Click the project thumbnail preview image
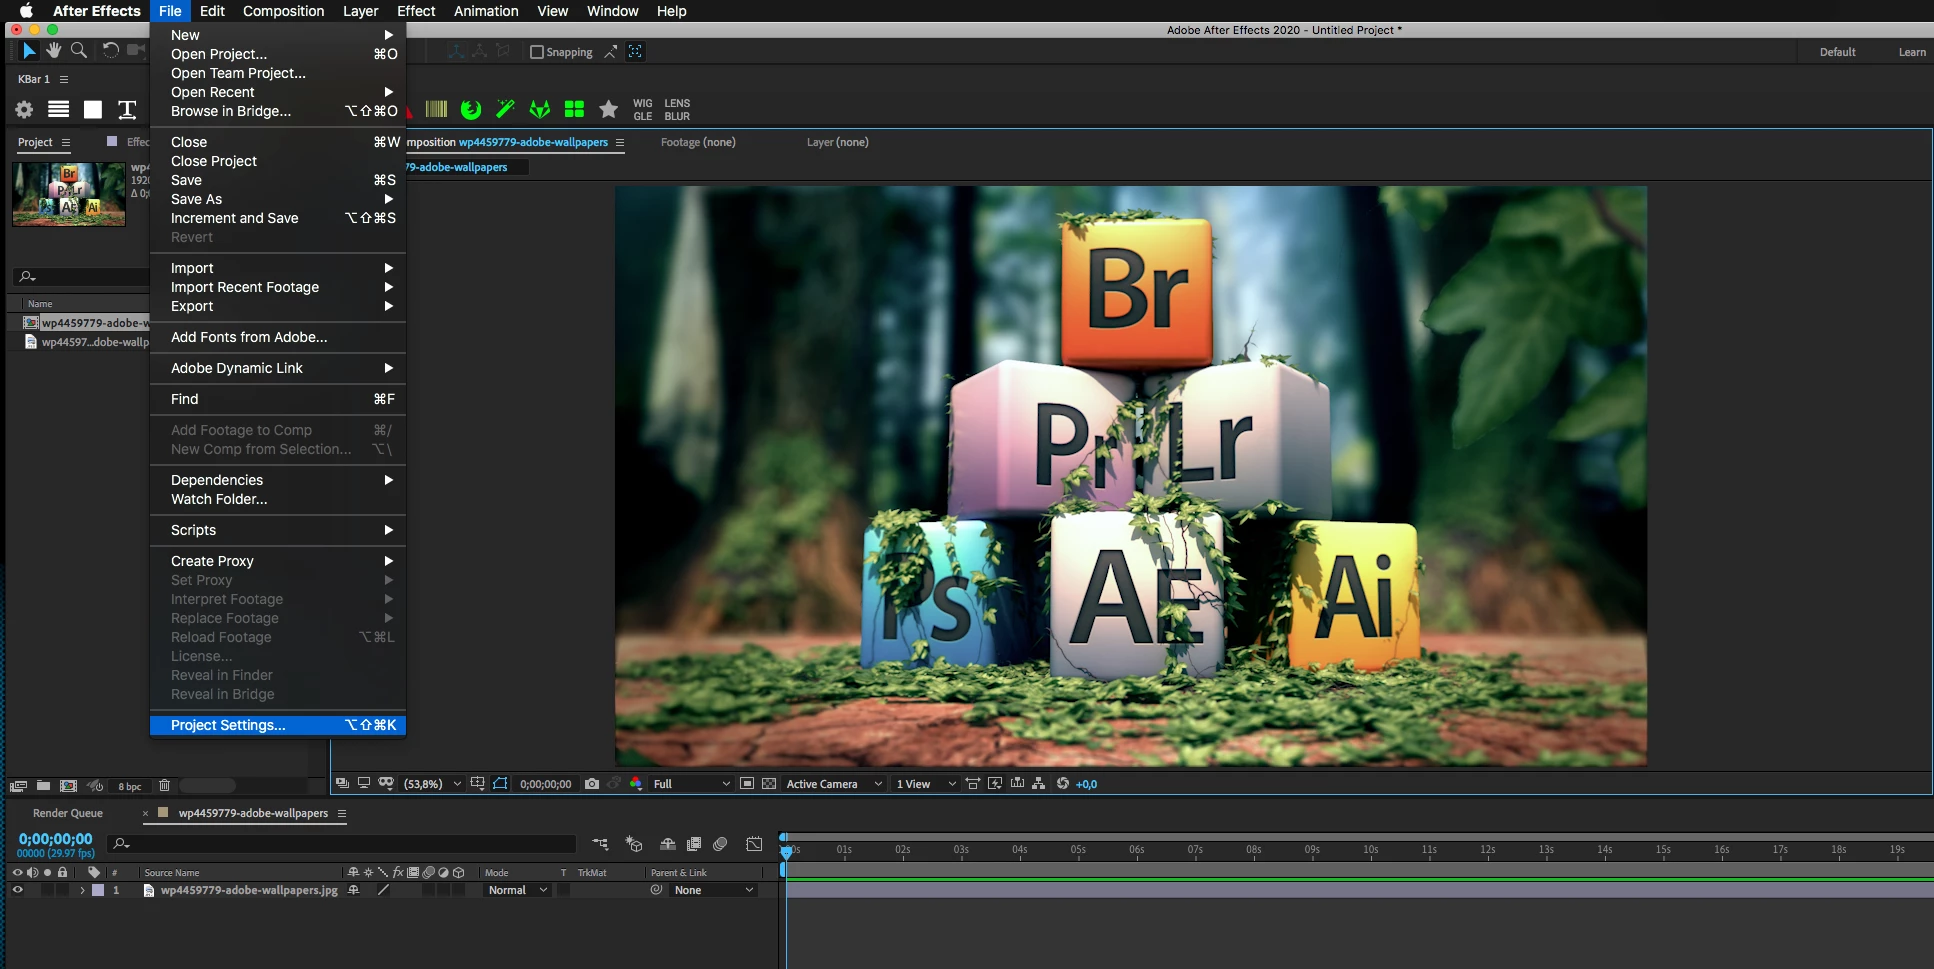1934x969 pixels. 69,194
